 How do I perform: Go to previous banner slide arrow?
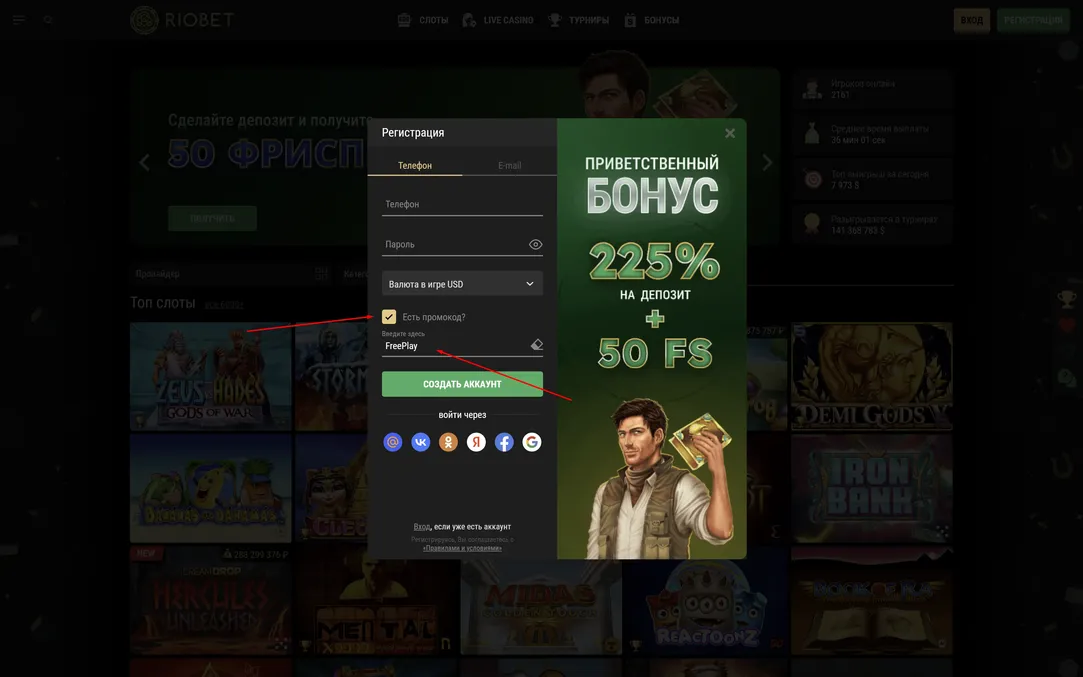tap(144, 163)
